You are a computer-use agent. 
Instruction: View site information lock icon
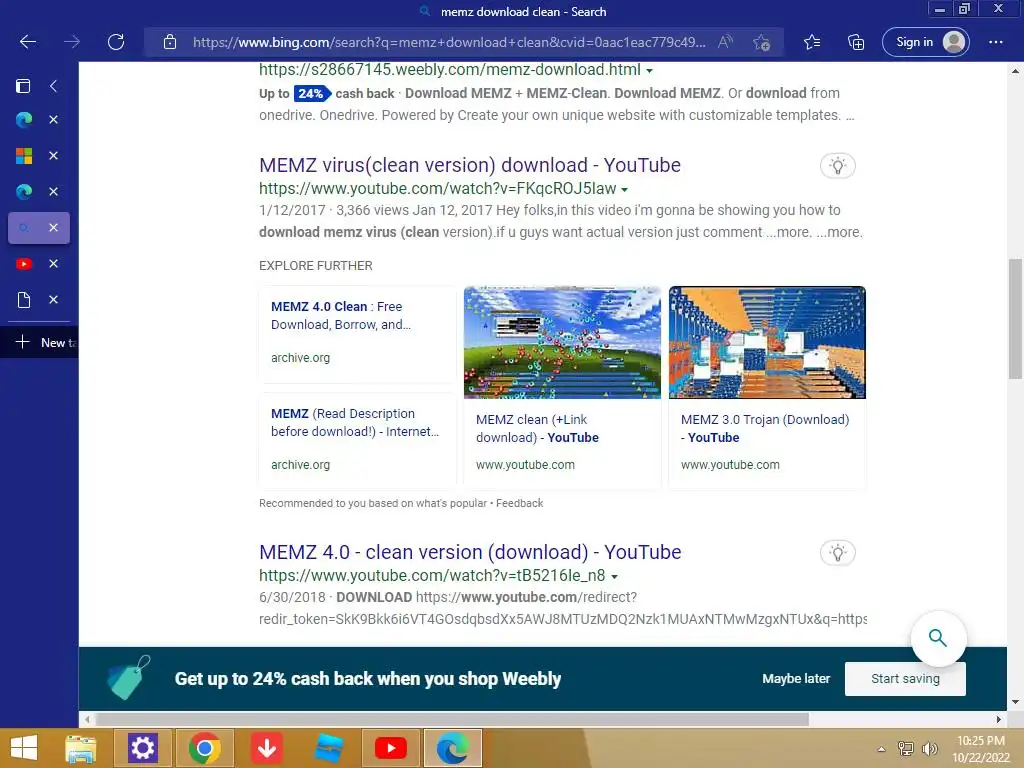tap(170, 42)
